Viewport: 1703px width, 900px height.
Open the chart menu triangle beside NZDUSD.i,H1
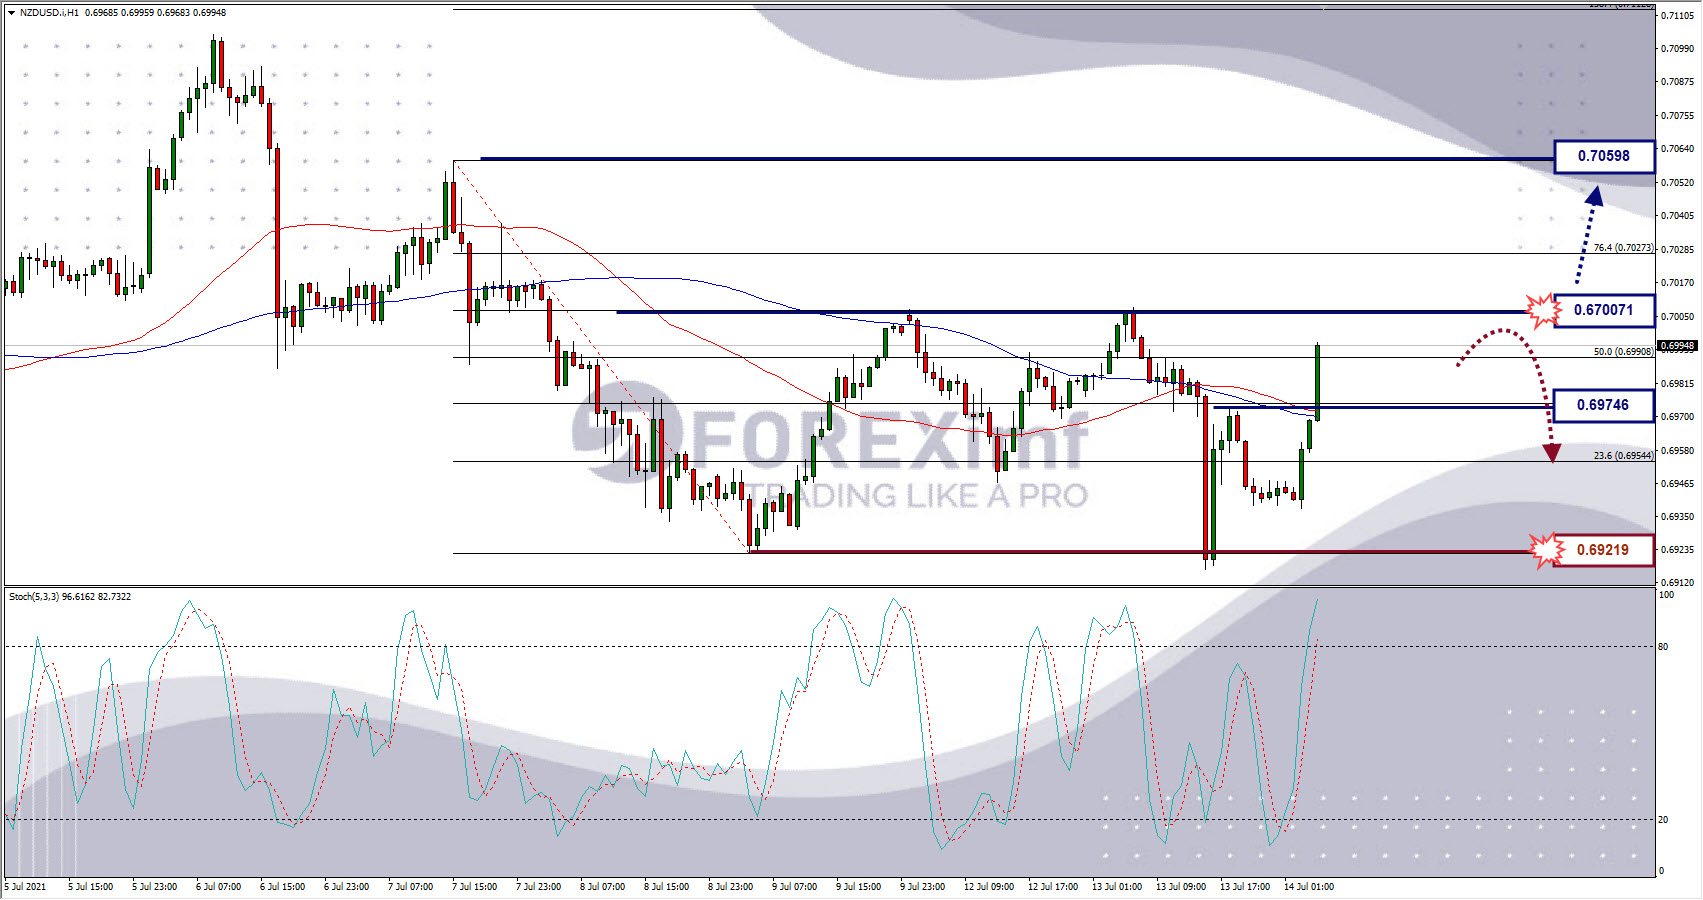[x=11, y=13]
